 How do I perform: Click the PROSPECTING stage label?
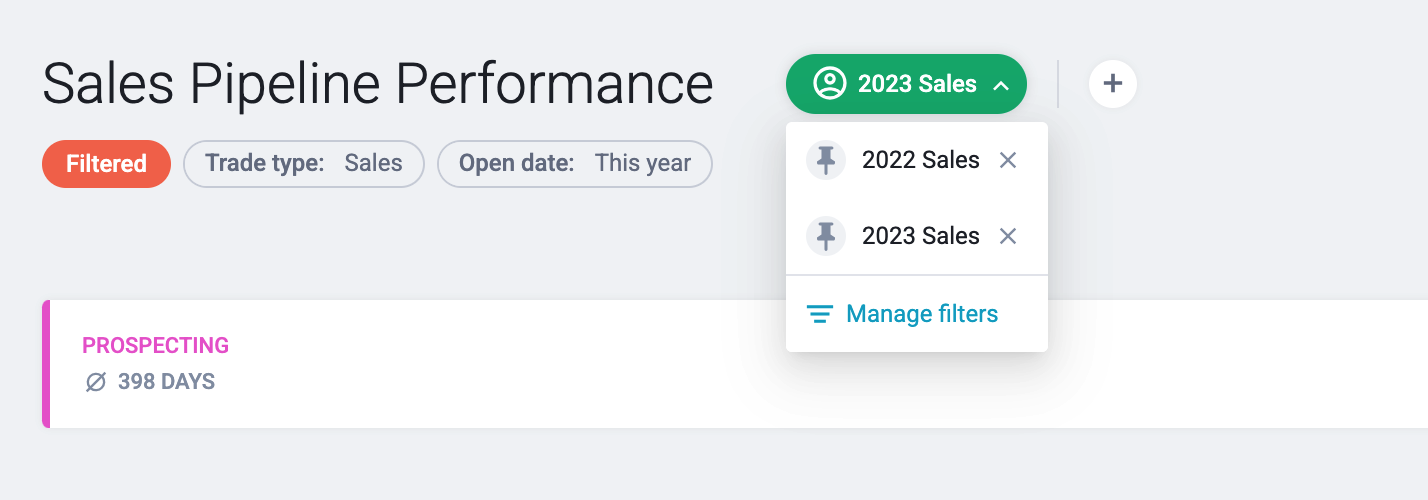coord(155,346)
